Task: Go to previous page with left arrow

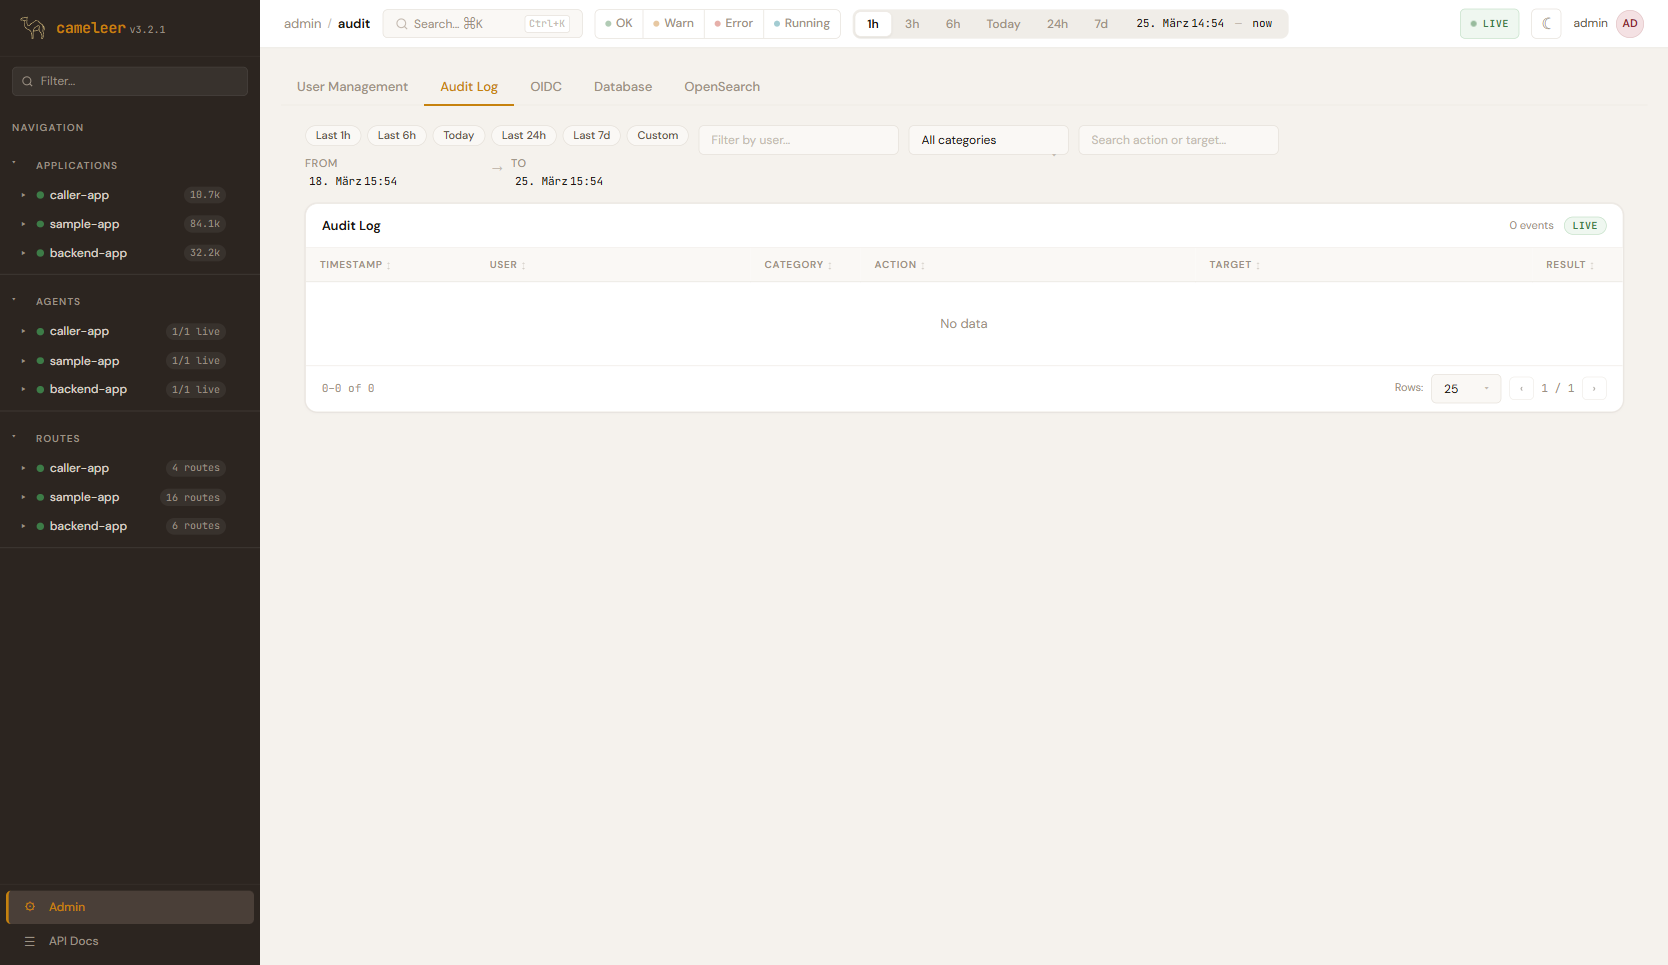Action: coord(1521,389)
